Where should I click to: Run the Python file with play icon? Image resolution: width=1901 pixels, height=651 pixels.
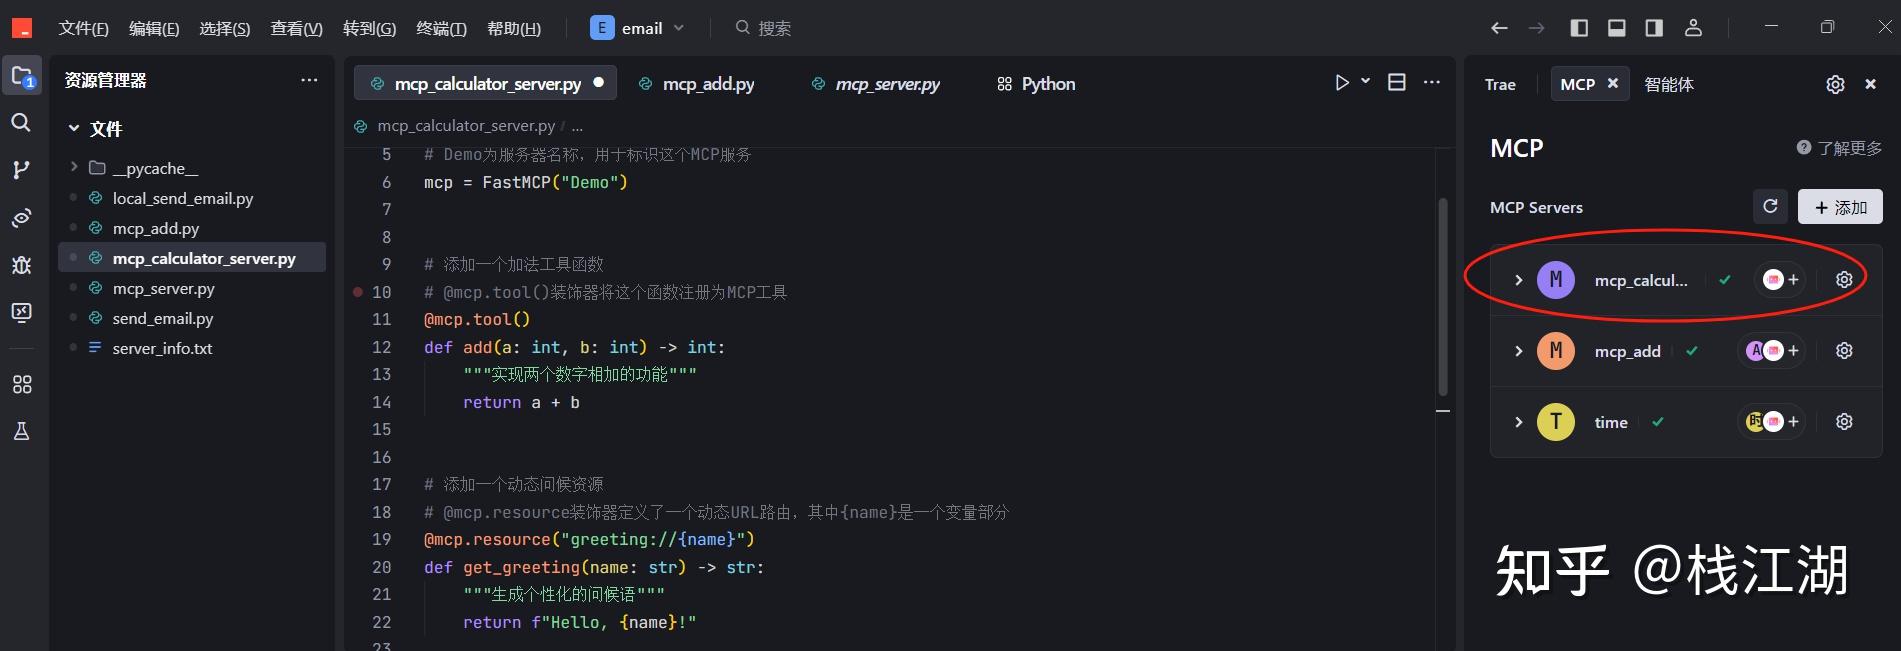(1342, 83)
